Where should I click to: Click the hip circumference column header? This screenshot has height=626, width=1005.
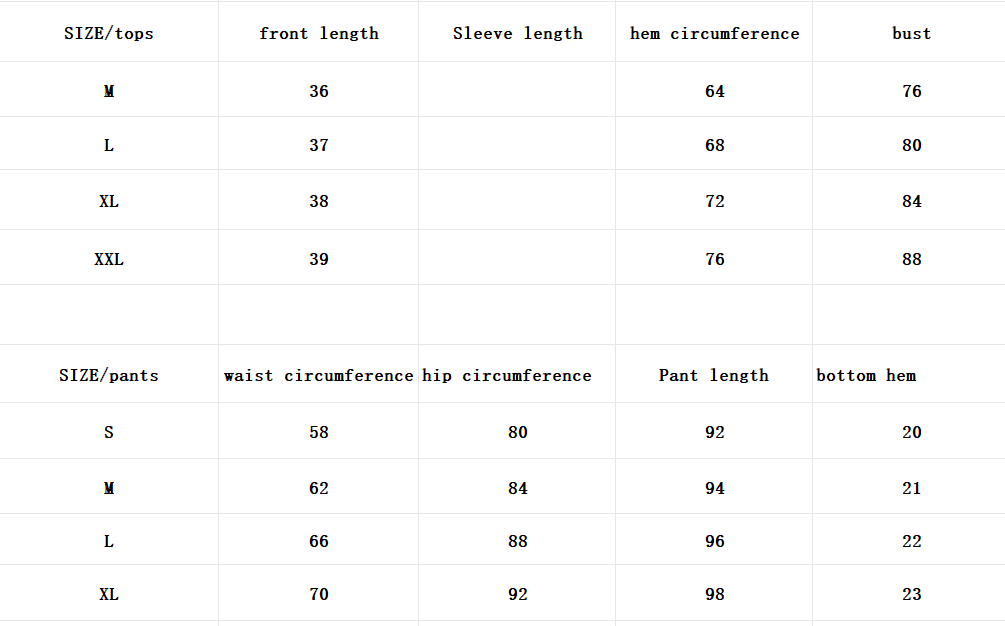[507, 376]
